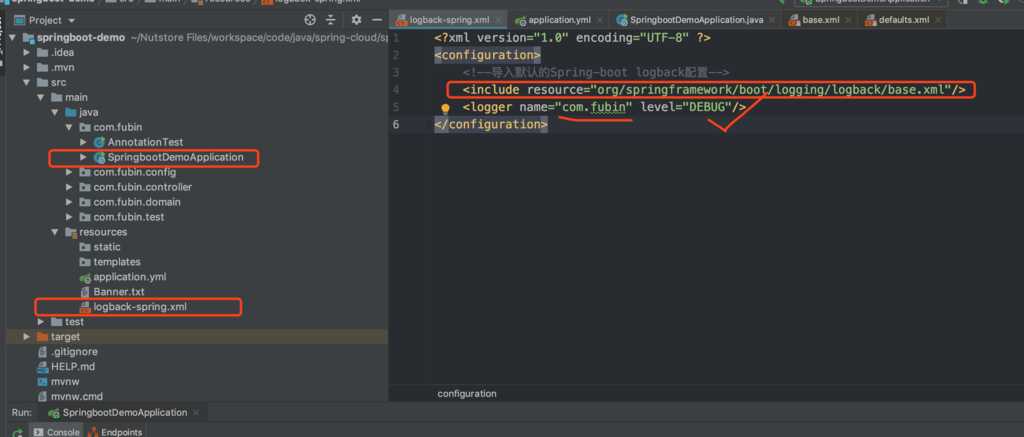Open SpringbootDemoApplication run tab

click(x=125, y=413)
